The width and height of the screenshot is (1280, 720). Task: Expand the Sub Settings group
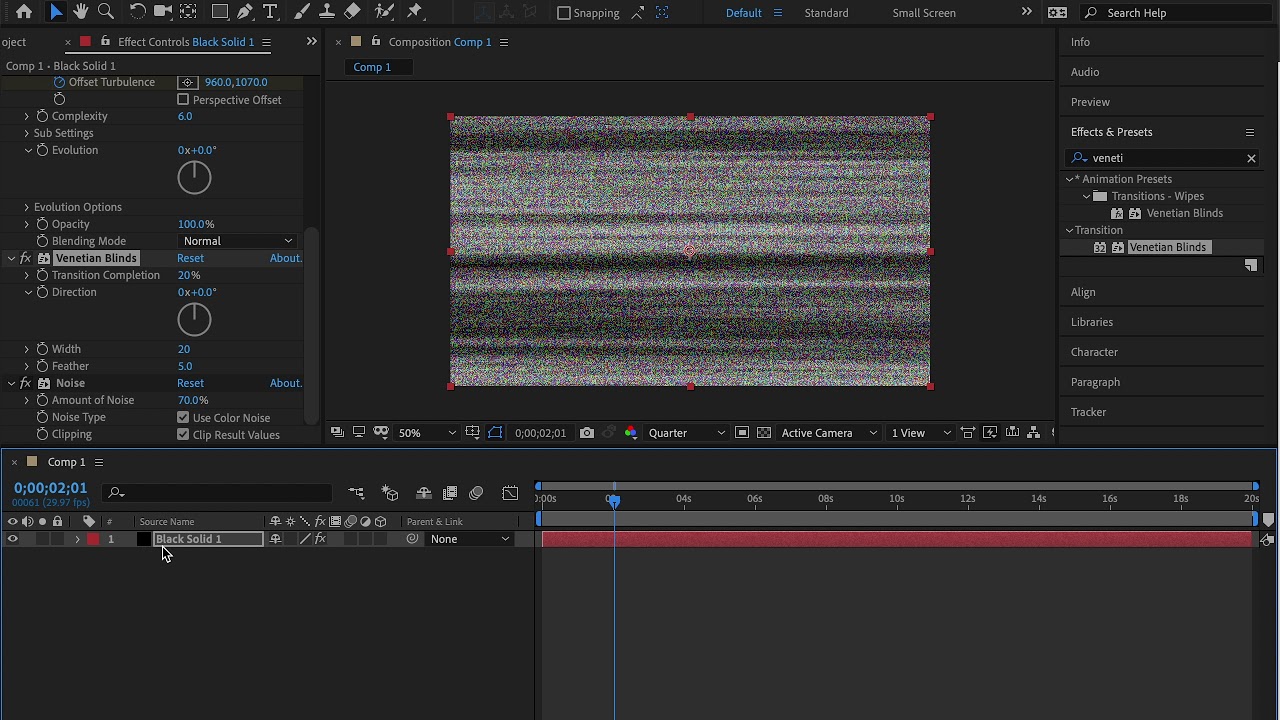tap(27, 133)
